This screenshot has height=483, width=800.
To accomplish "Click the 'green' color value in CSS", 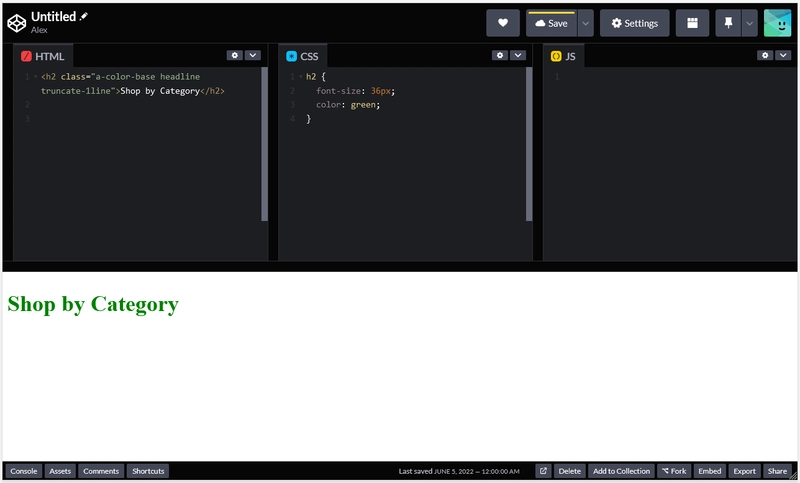I will pyautogui.click(x=363, y=105).
